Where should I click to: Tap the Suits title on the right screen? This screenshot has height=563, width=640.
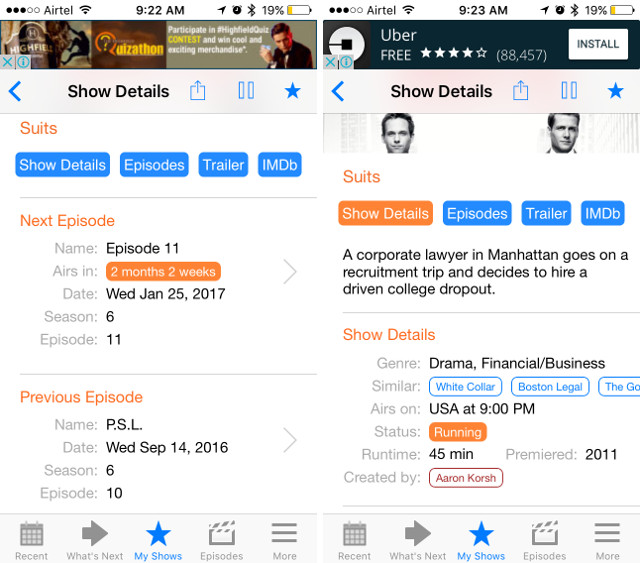(x=362, y=177)
